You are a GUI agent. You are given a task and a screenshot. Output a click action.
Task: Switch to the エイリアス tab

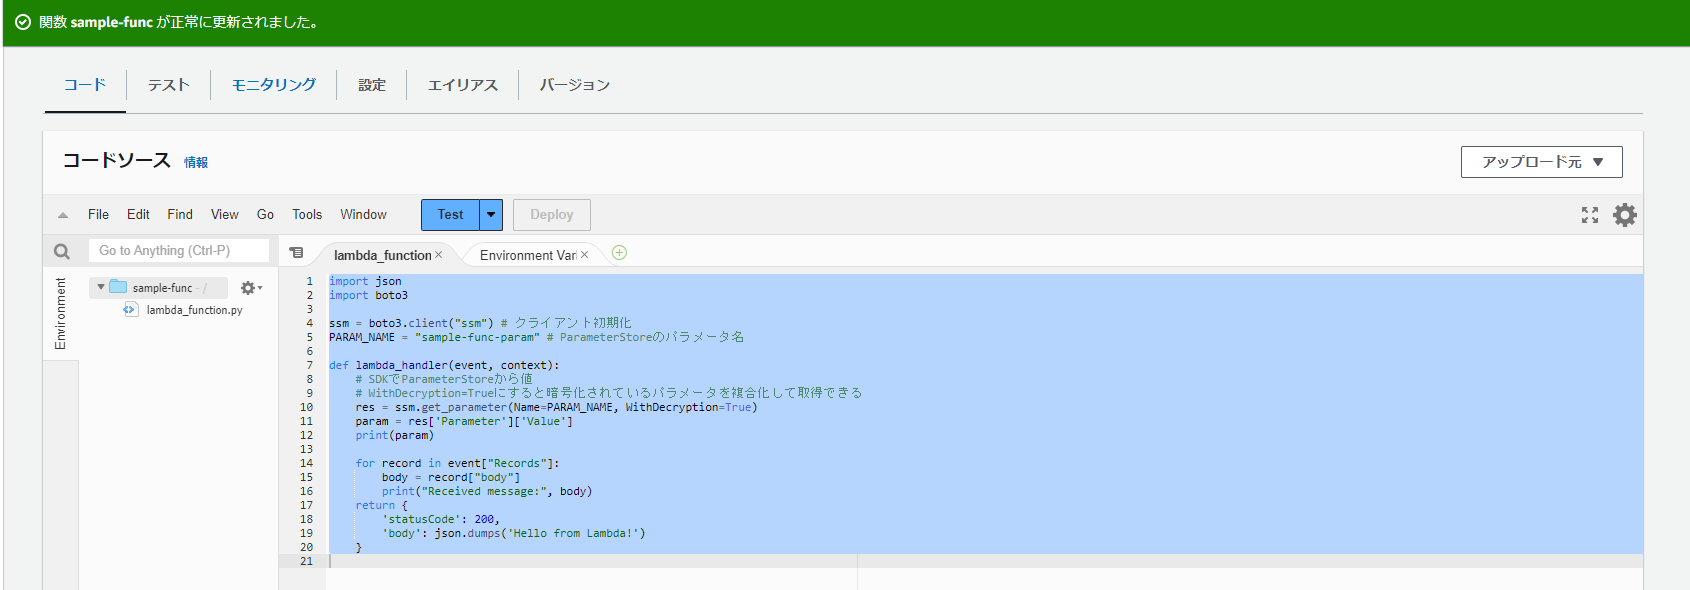463,85
